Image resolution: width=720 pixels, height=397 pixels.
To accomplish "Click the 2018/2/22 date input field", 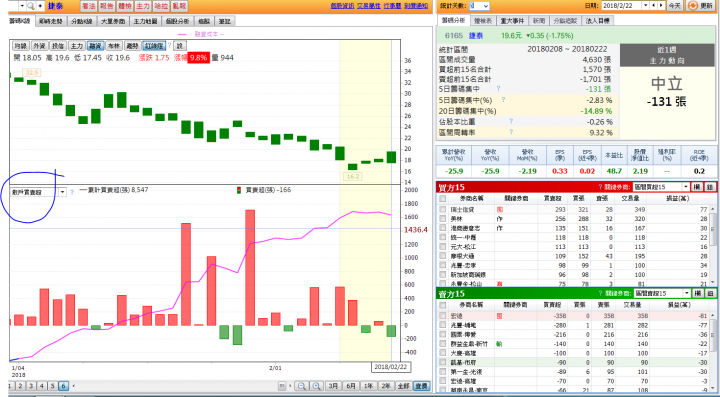I will tap(622, 6).
